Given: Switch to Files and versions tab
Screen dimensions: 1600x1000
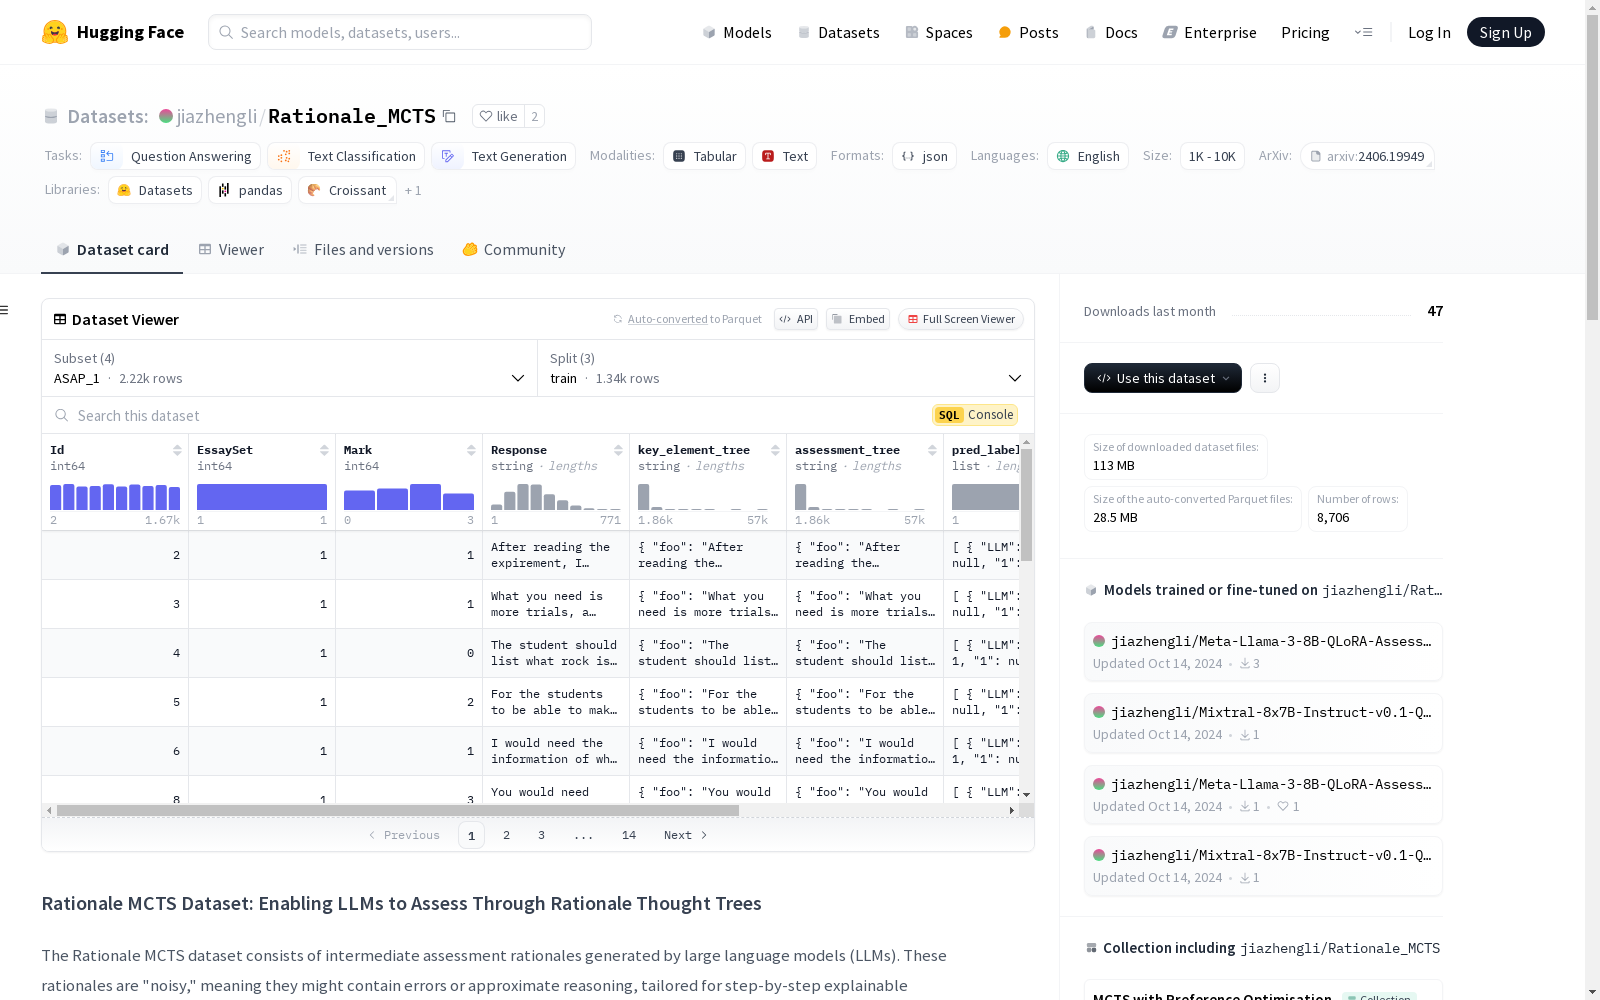Looking at the screenshot, I should pyautogui.click(x=363, y=250).
